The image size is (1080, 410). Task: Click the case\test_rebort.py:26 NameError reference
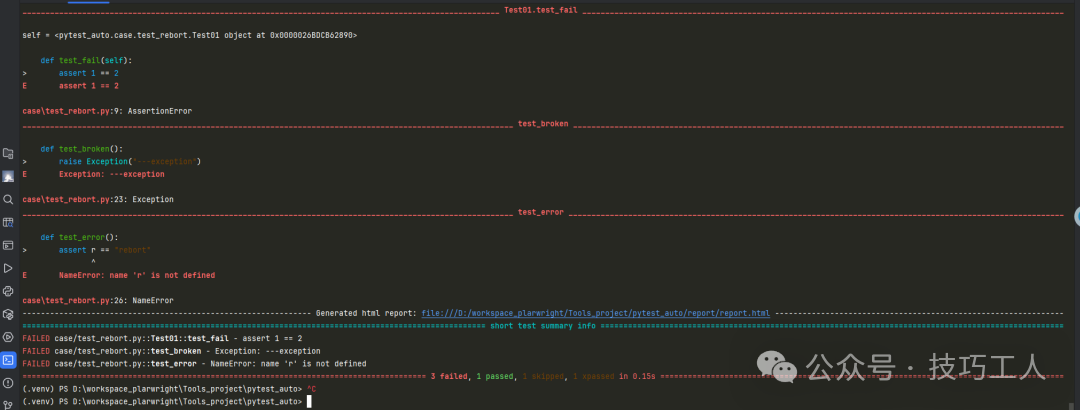(x=98, y=300)
